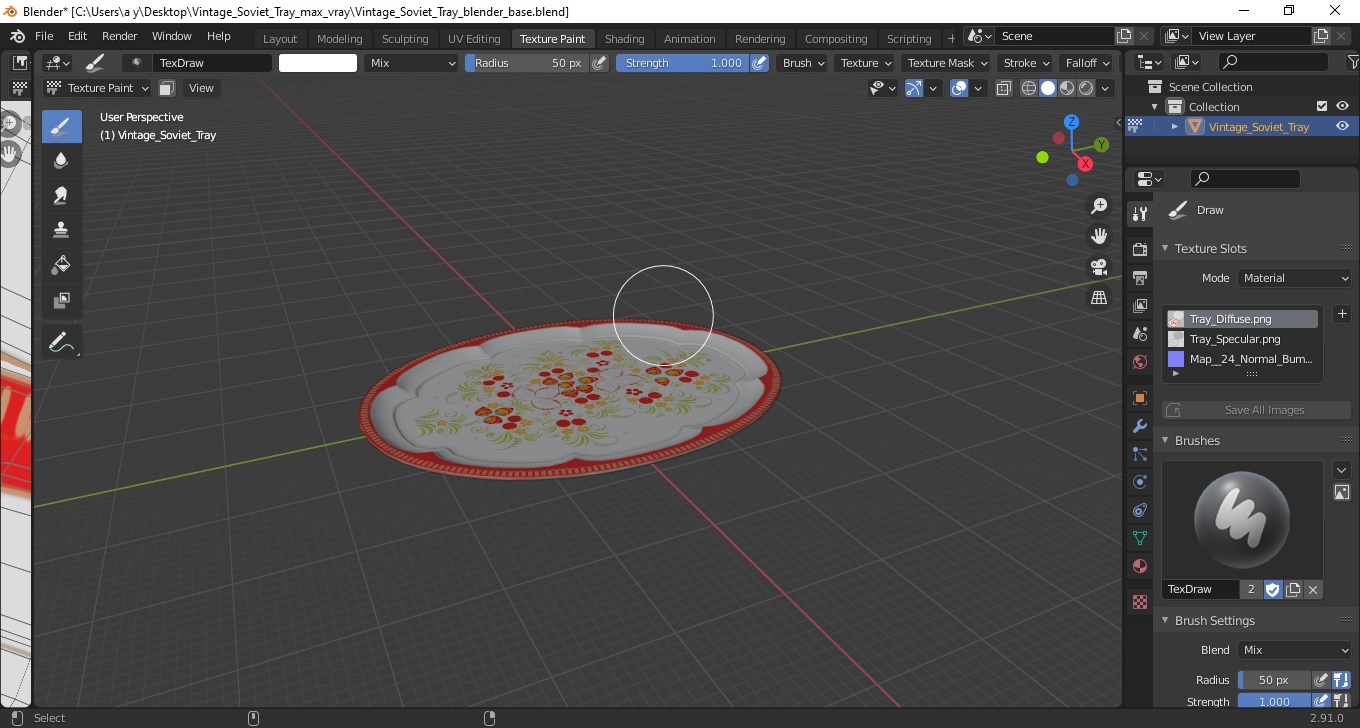Open the Texture Paint mode dropdown

pos(97,88)
